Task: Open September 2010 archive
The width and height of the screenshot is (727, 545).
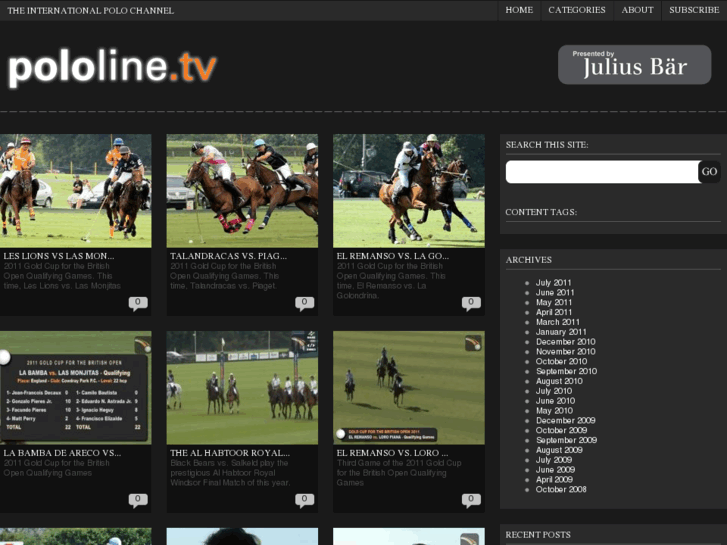Action: click(x=567, y=371)
